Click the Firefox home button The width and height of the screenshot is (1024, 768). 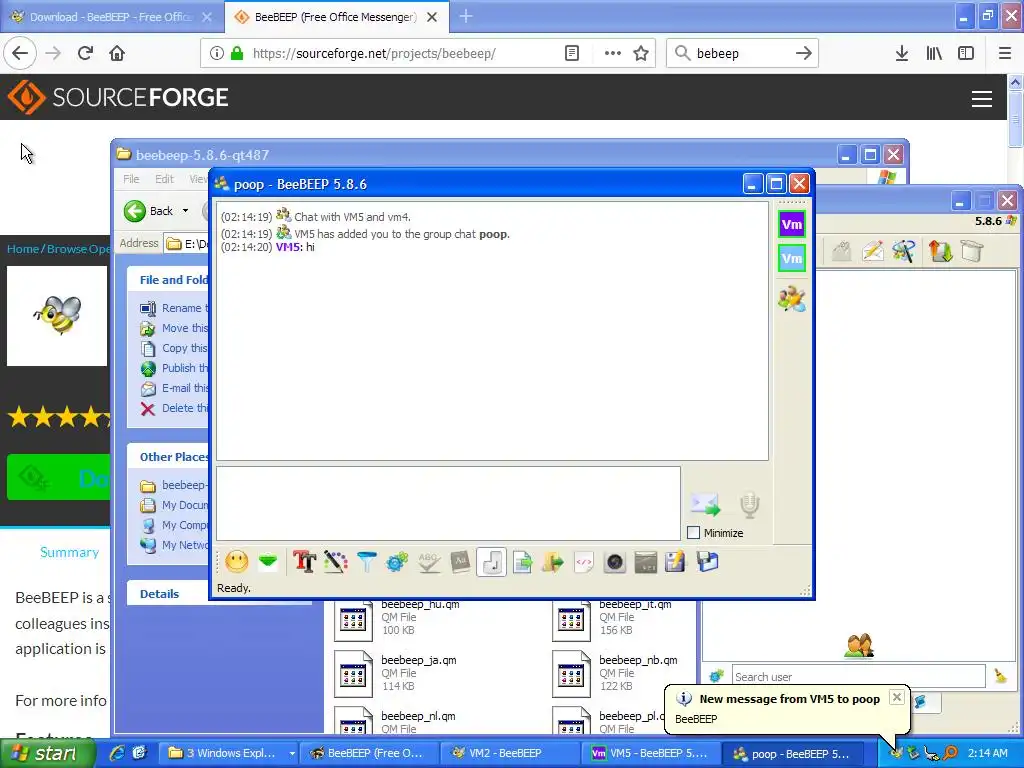coord(117,54)
